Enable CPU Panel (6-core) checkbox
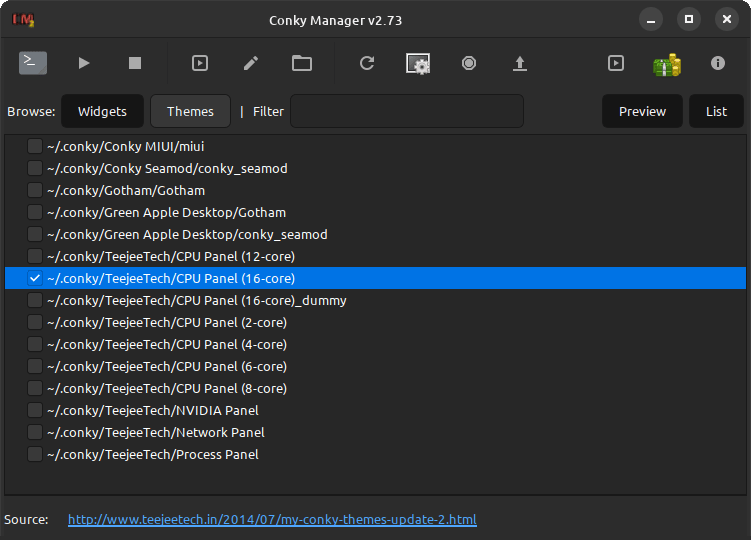This screenshot has height=540, width=751. 35,367
